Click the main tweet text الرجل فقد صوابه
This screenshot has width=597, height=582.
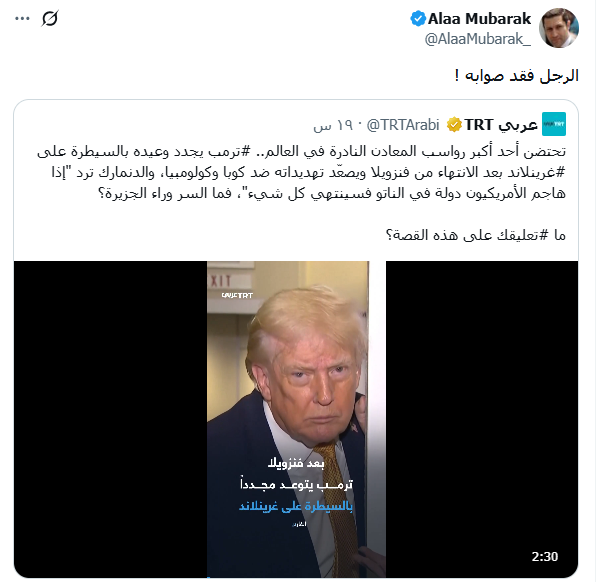coord(517,76)
